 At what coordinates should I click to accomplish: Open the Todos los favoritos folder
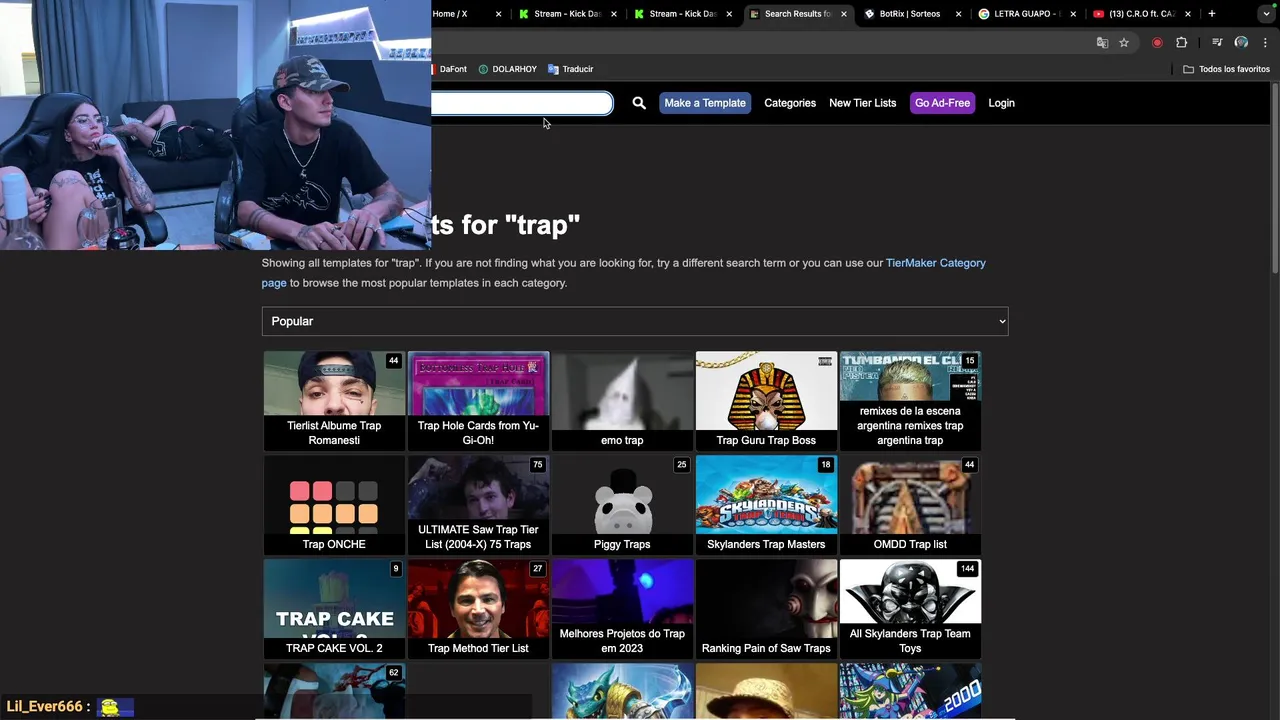1226,69
